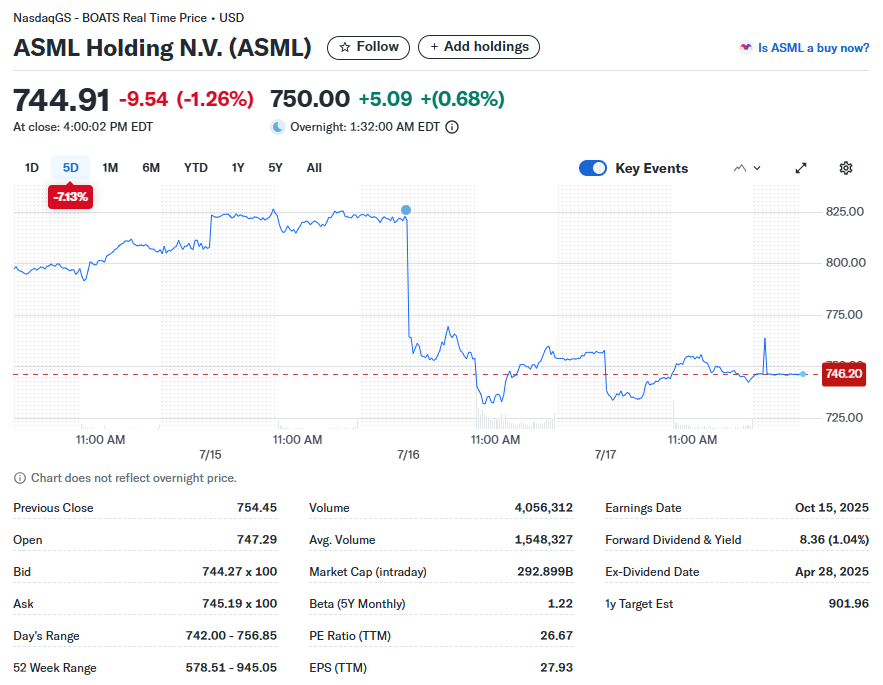Click PE Ratio (TTM) value 26.67

[556, 635]
